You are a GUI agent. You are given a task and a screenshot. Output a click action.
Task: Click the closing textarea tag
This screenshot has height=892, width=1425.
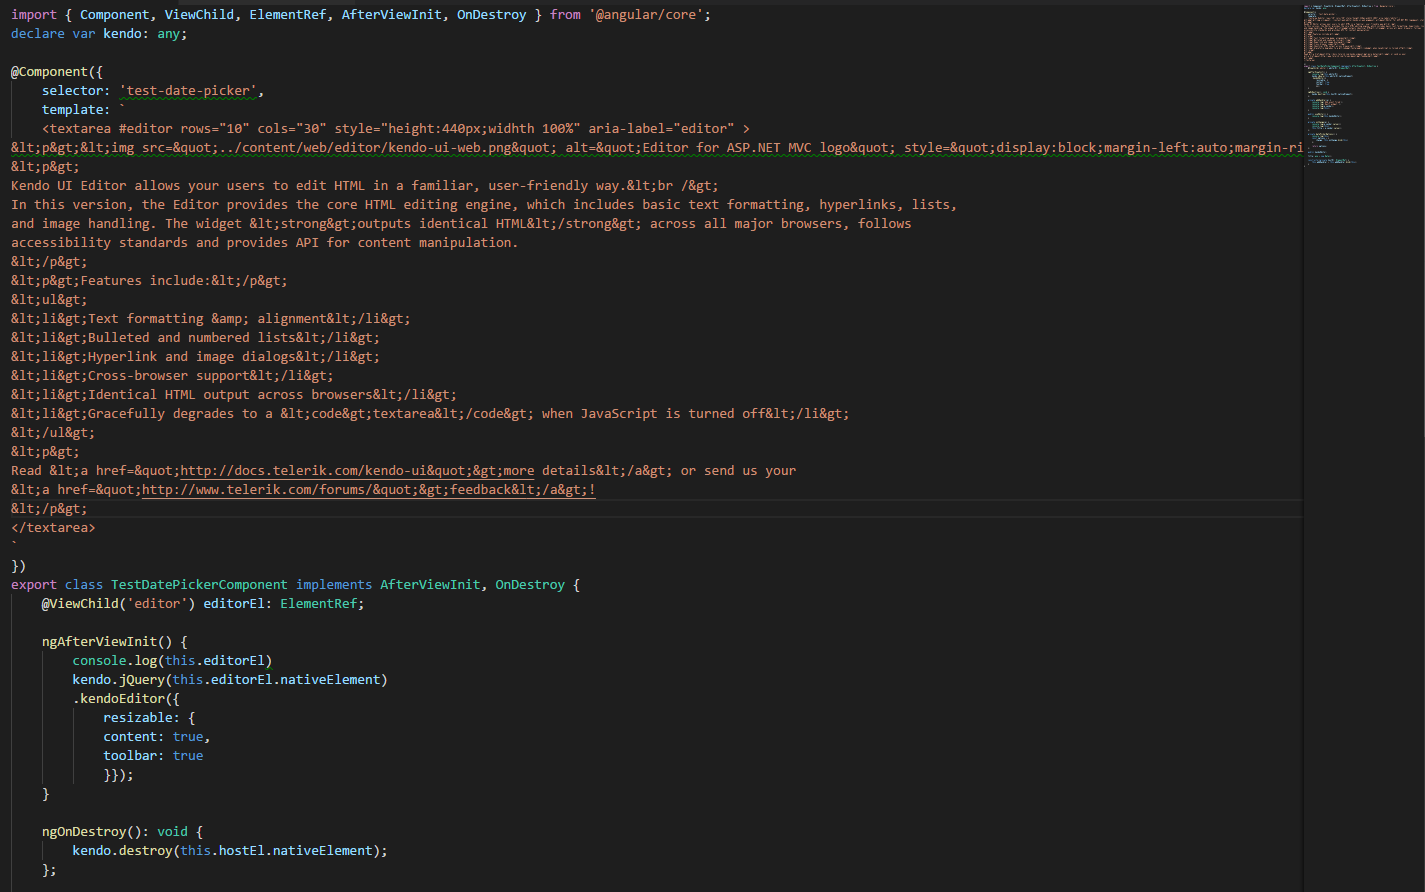[53, 527]
